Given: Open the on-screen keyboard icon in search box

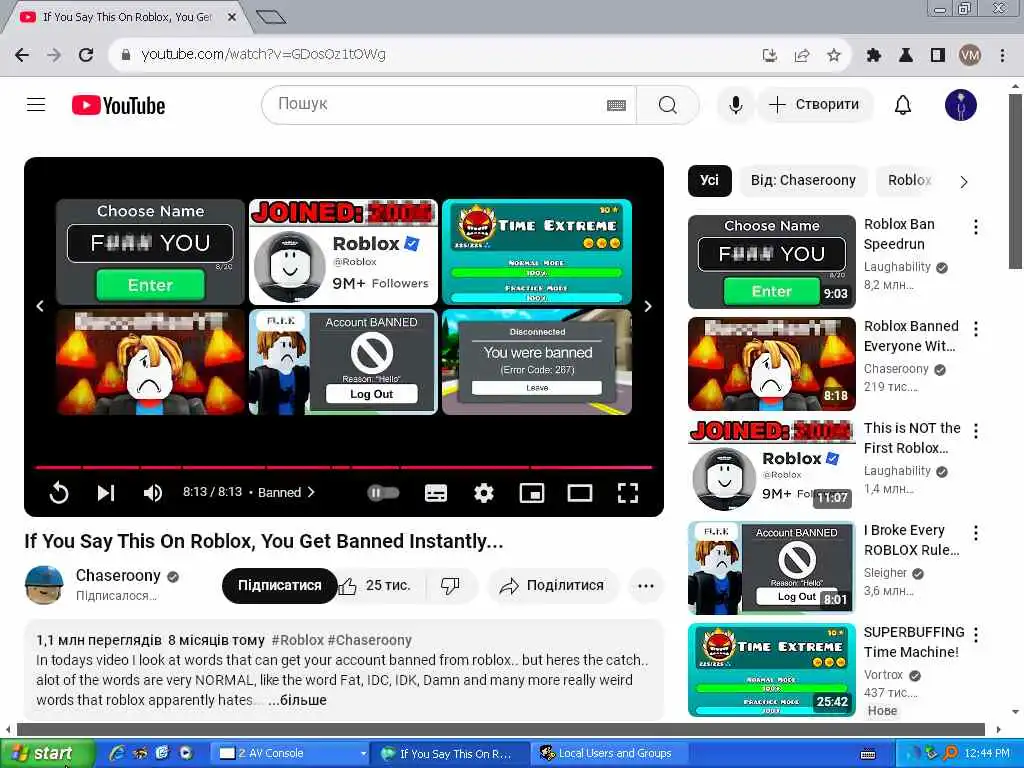Looking at the screenshot, I should click(x=616, y=105).
